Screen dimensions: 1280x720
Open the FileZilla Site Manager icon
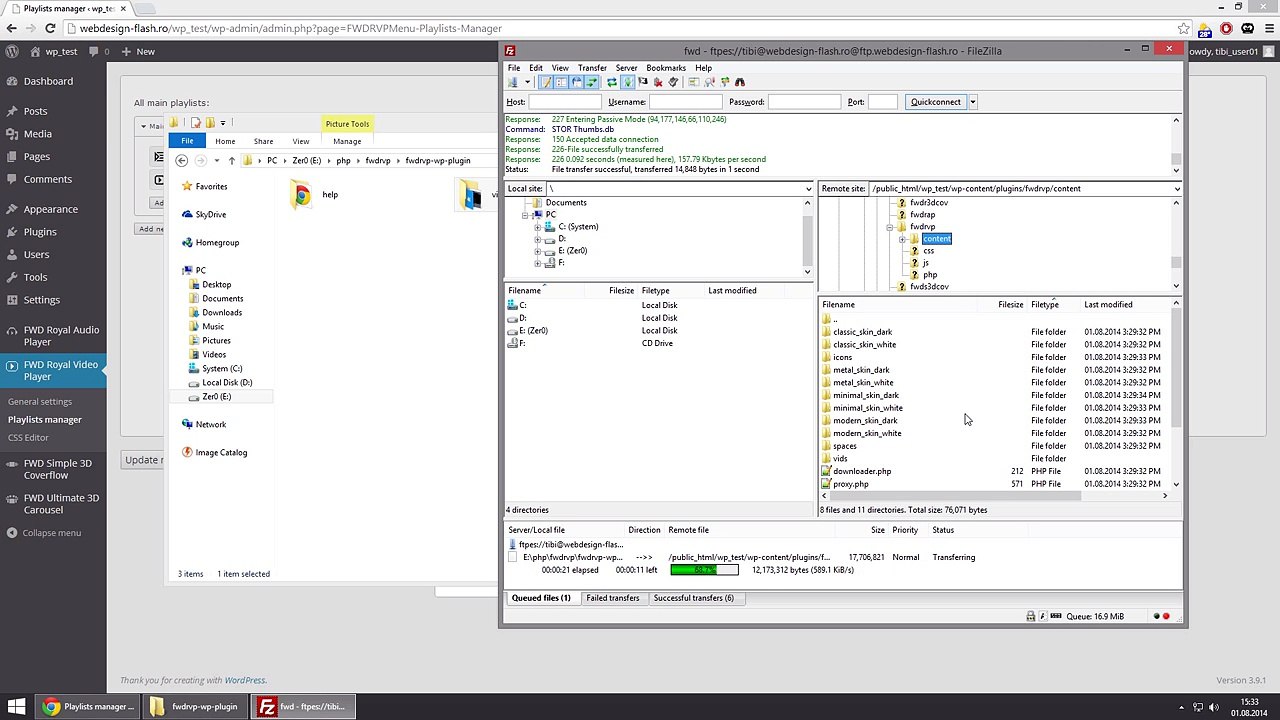pos(513,82)
